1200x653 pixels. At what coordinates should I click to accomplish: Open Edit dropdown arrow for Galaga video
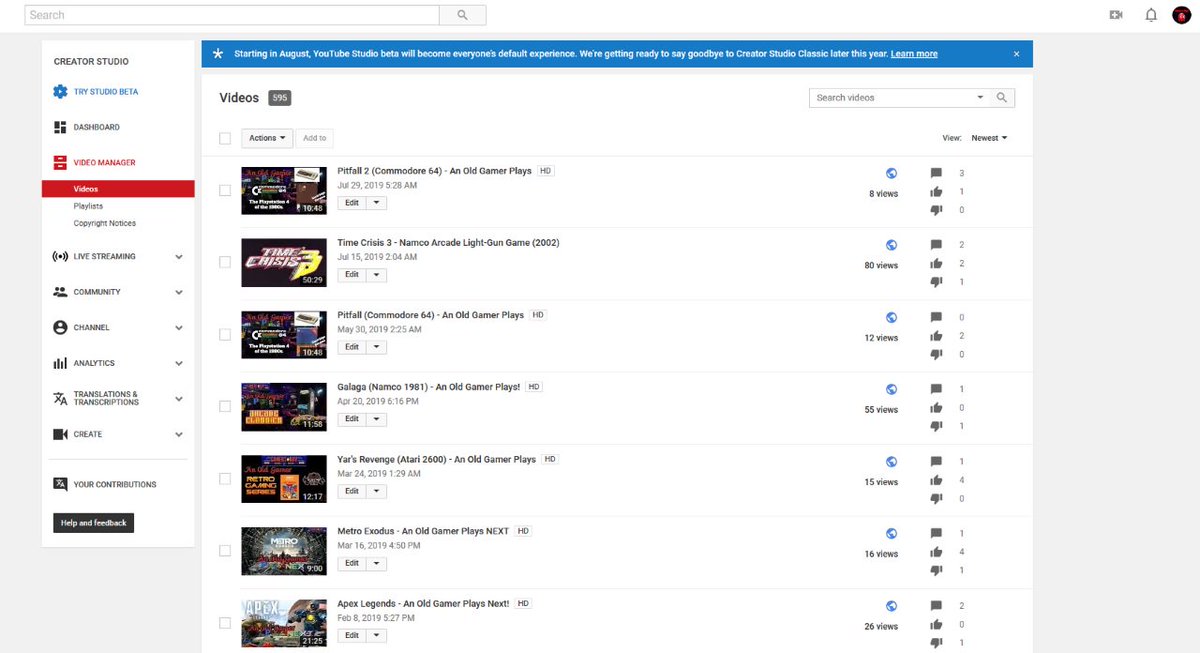376,419
